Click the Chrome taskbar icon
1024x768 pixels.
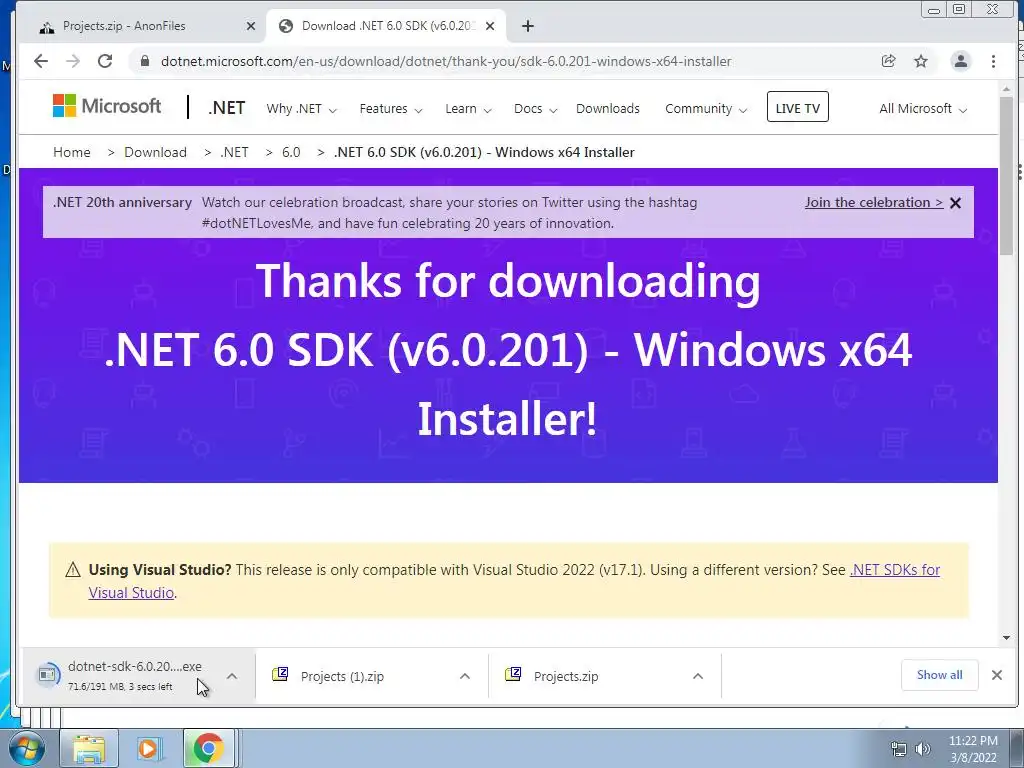click(x=208, y=748)
